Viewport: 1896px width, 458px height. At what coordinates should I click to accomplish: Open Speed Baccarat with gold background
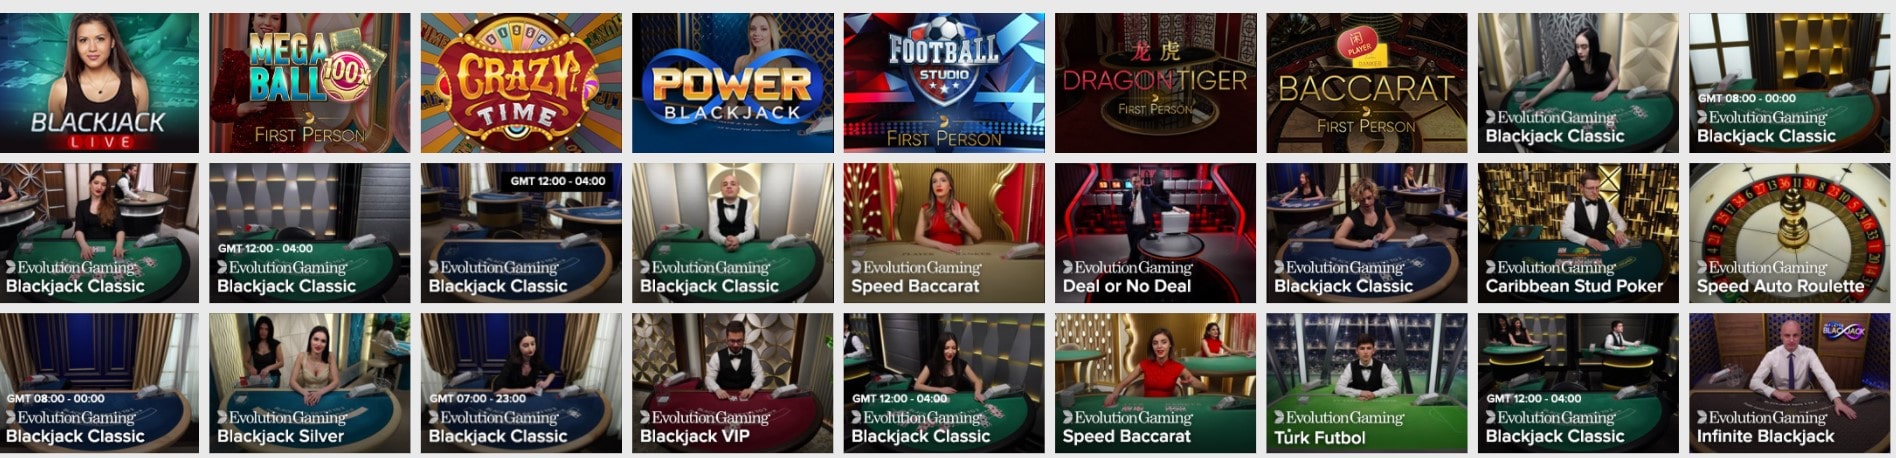pos(944,233)
